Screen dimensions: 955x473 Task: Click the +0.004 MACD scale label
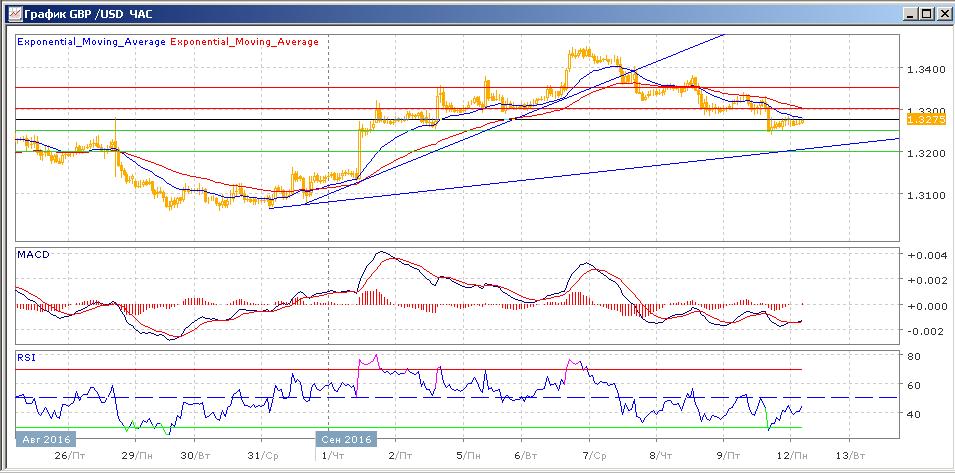point(926,256)
